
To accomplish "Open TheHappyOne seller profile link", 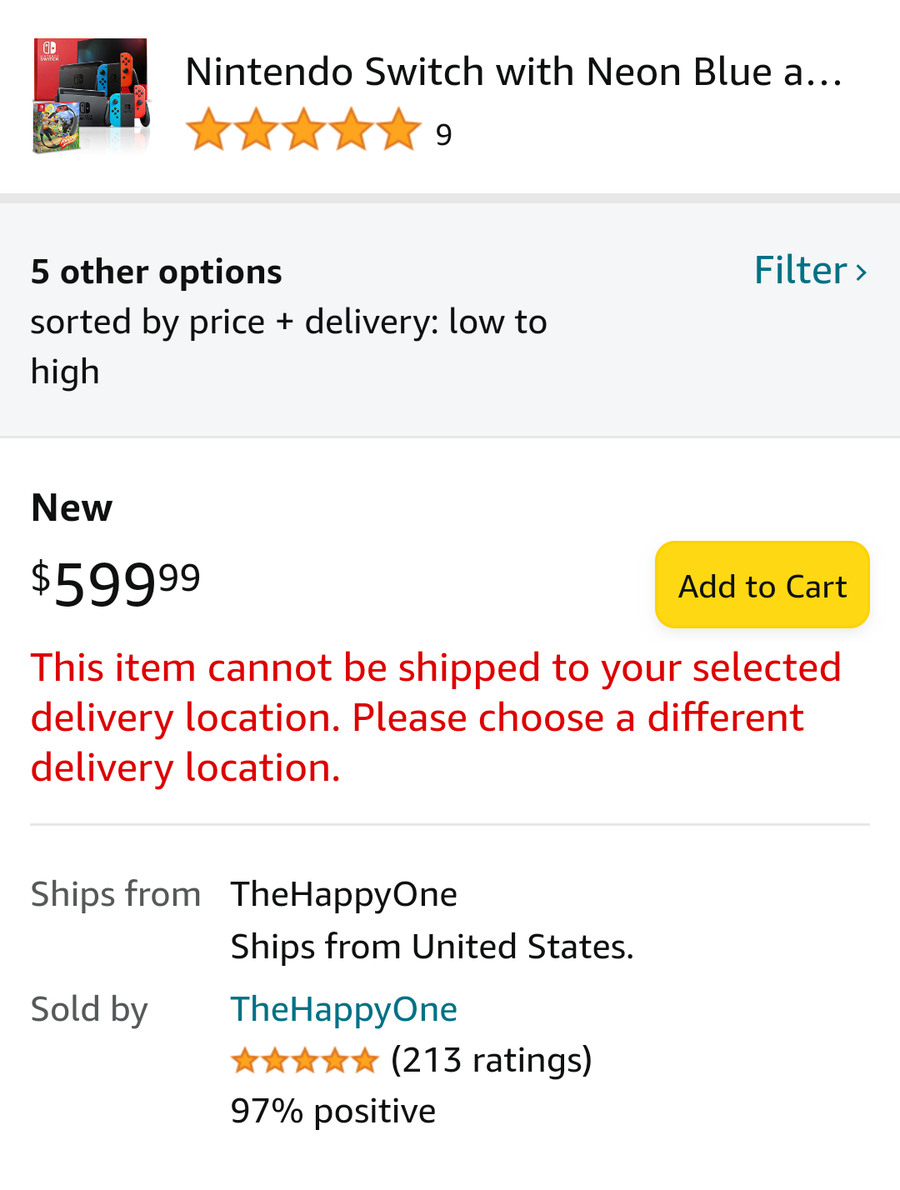I will click(344, 1010).
